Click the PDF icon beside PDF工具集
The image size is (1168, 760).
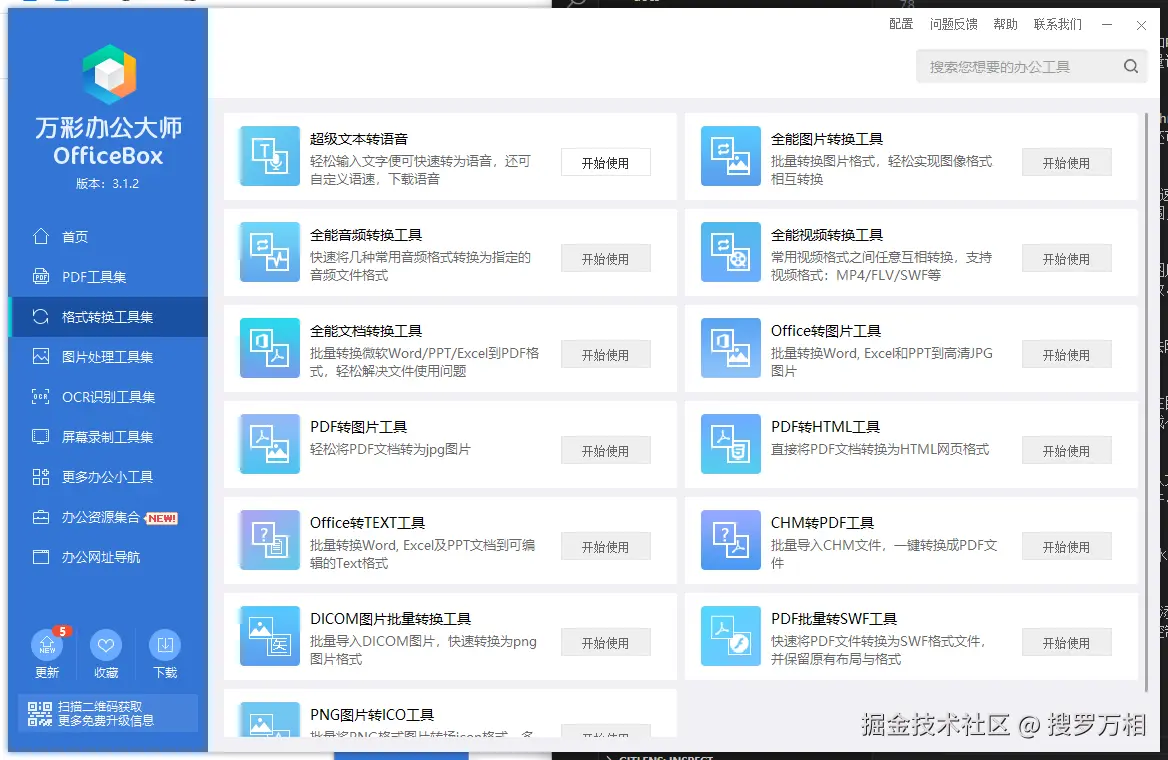coord(41,276)
